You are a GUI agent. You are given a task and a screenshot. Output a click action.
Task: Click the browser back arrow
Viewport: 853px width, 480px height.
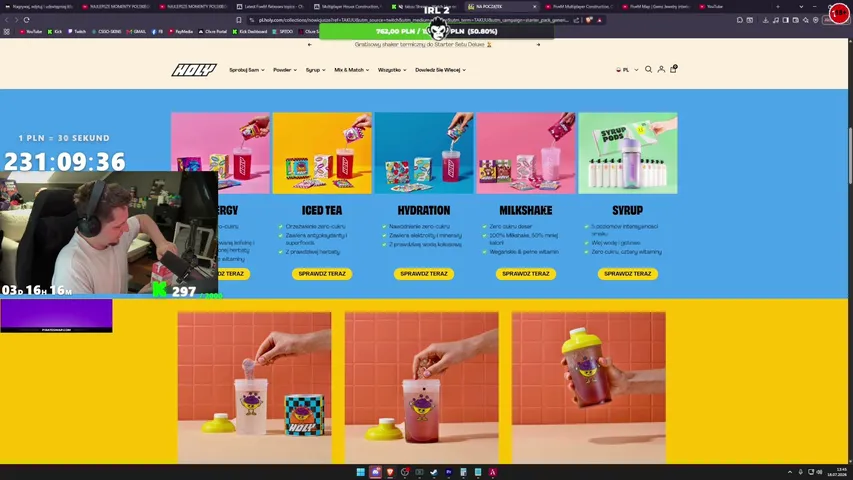(x=7, y=20)
